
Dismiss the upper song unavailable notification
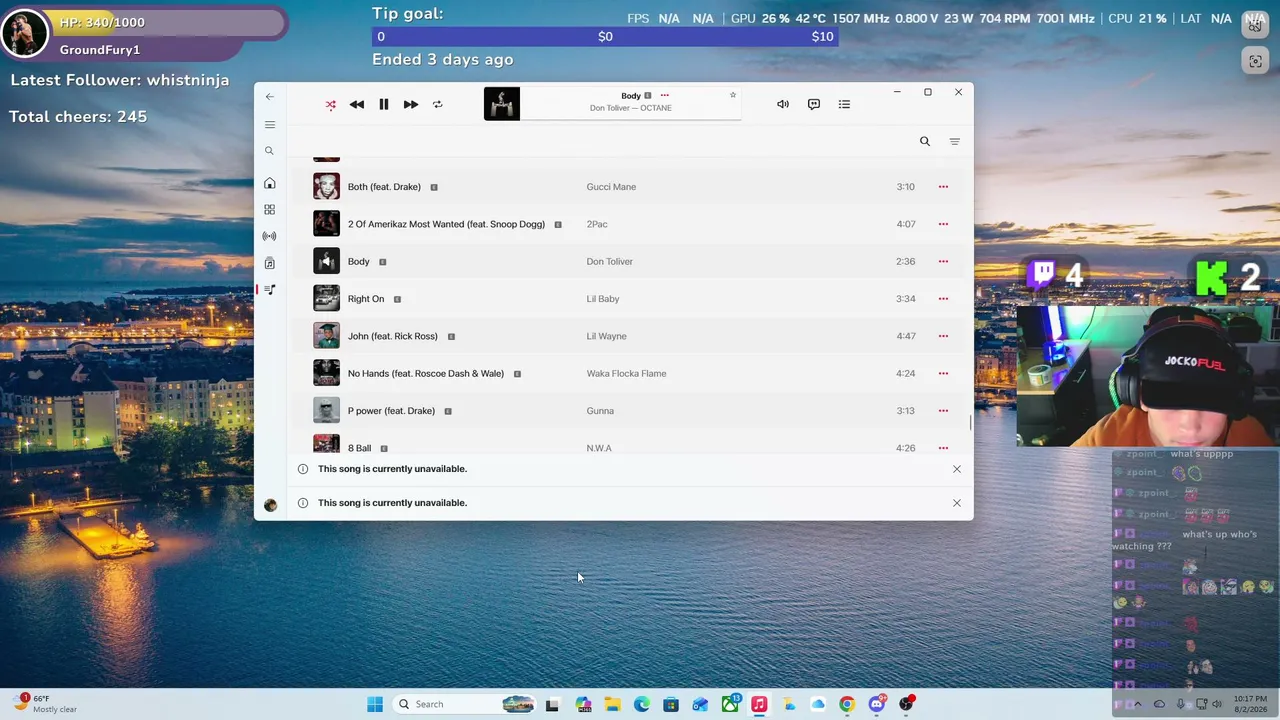pyautogui.click(x=957, y=469)
